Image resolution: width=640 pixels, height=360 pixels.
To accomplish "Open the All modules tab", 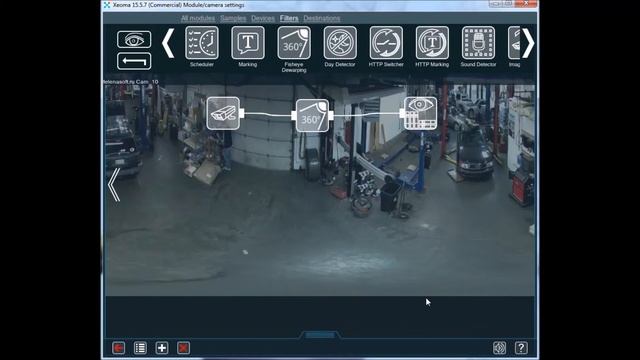I will [x=198, y=18].
